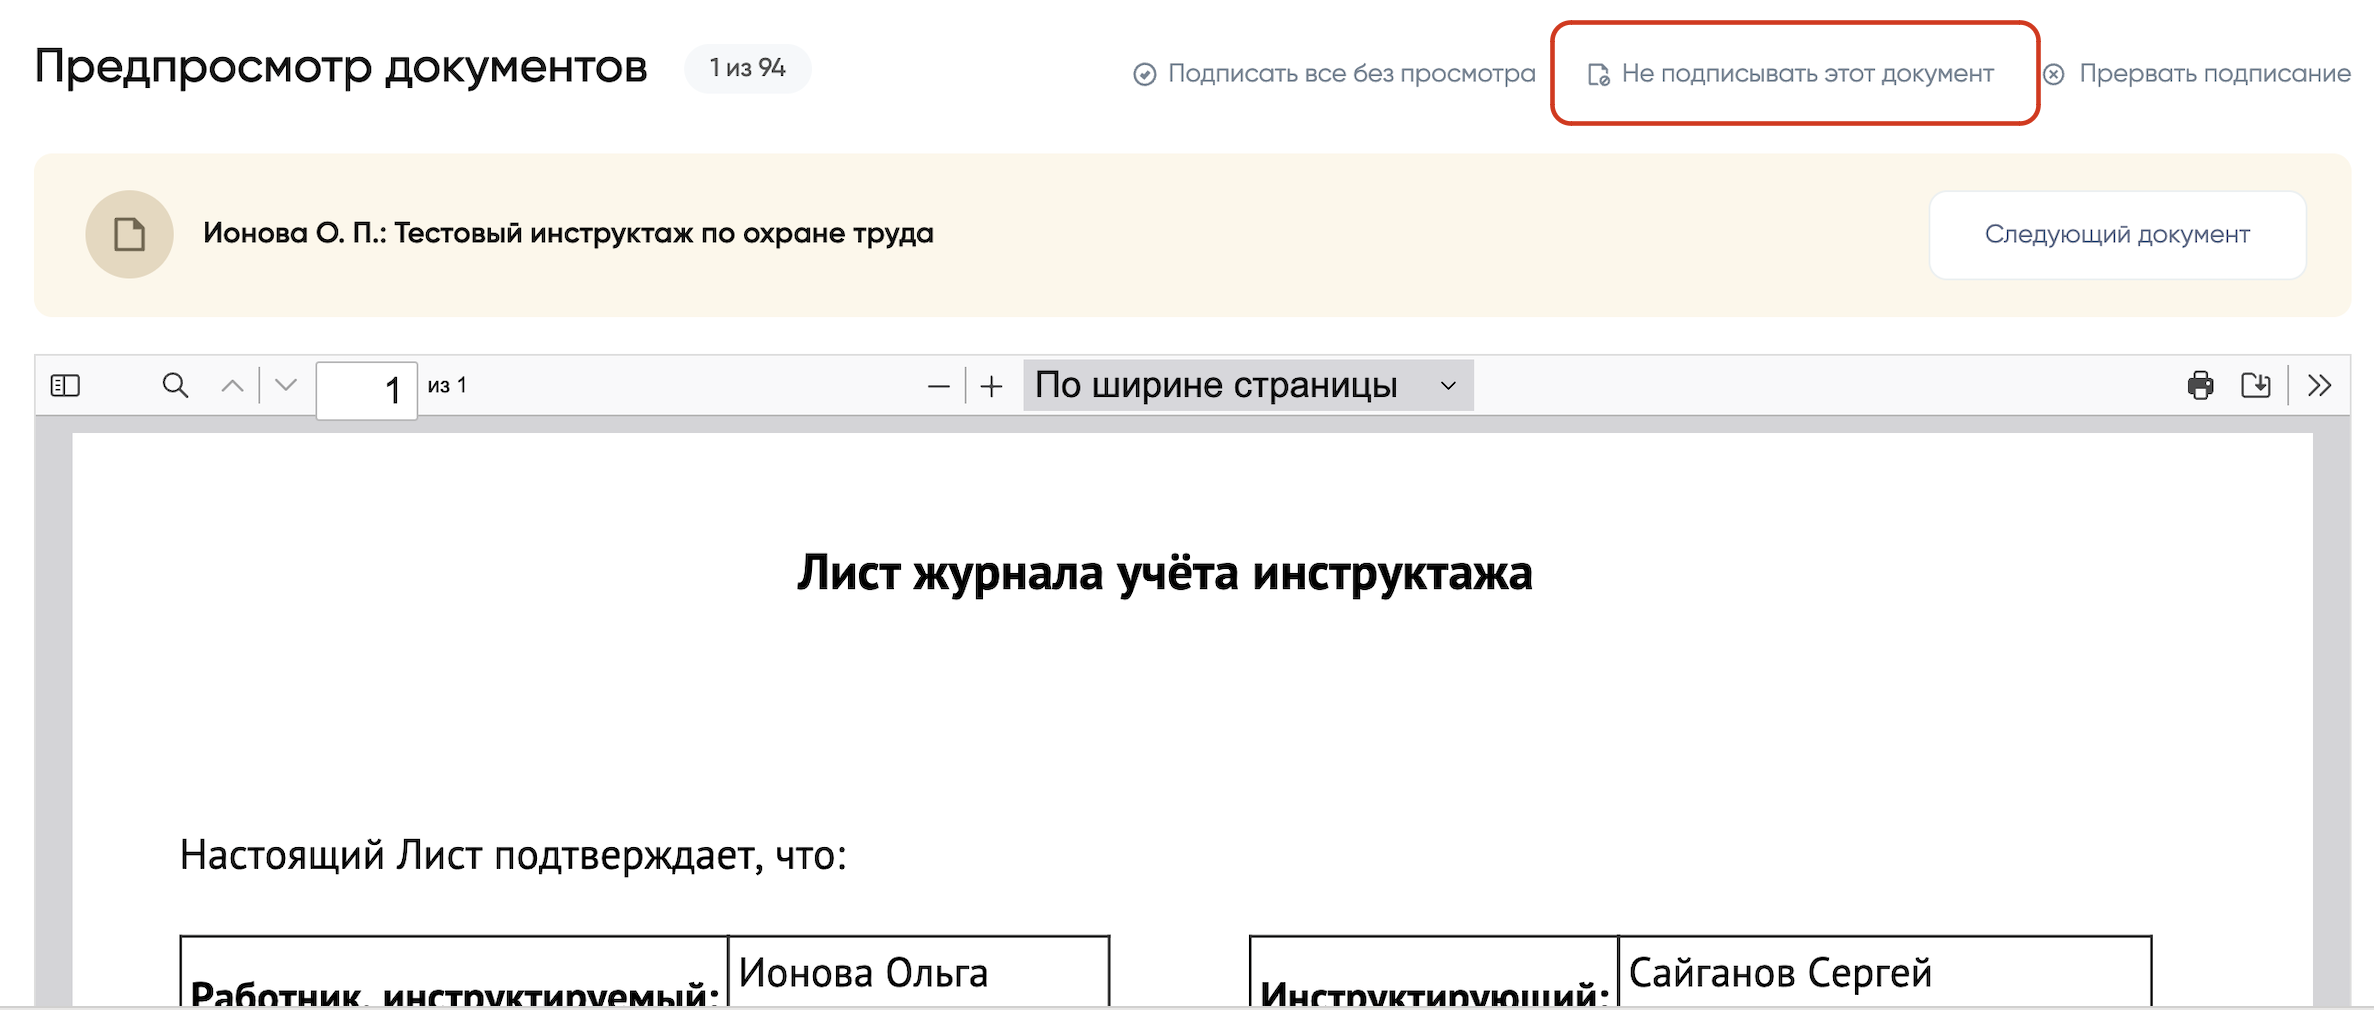Click the skip-document icon near Не подписывать
This screenshot has width=2374, height=1010.
(1597, 73)
